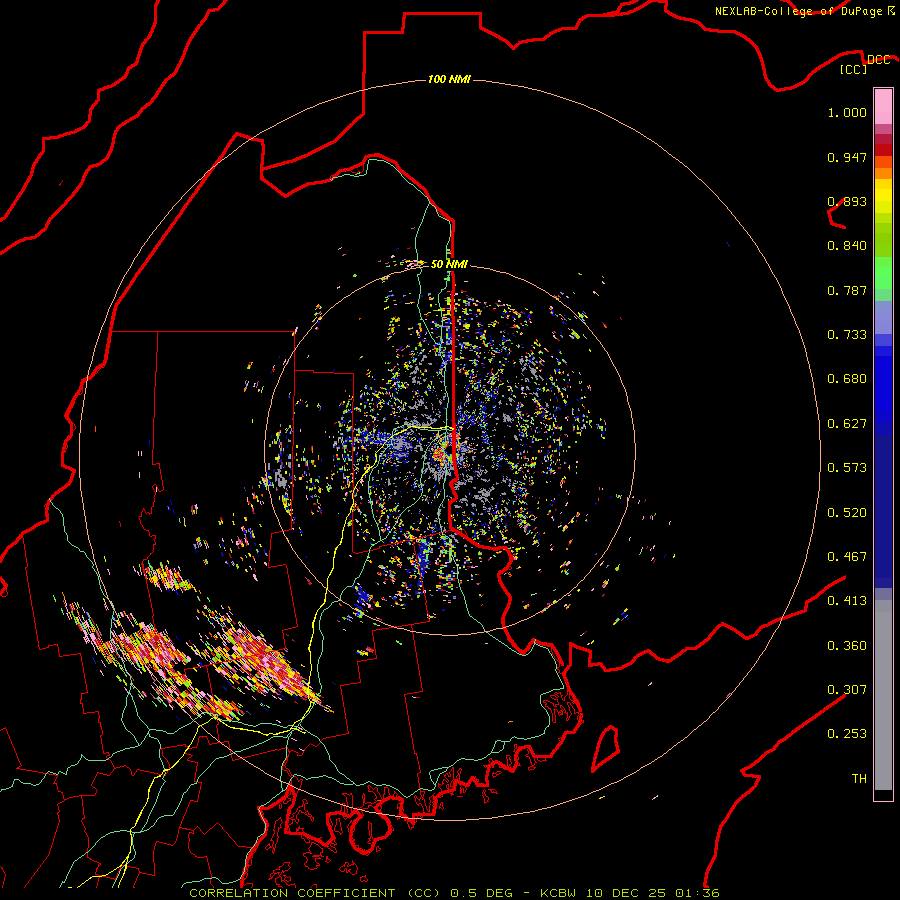Image resolution: width=900 pixels, height=900 pixels.
Task: Click the gray segment of the color bar
Action: tap(883, 695)
